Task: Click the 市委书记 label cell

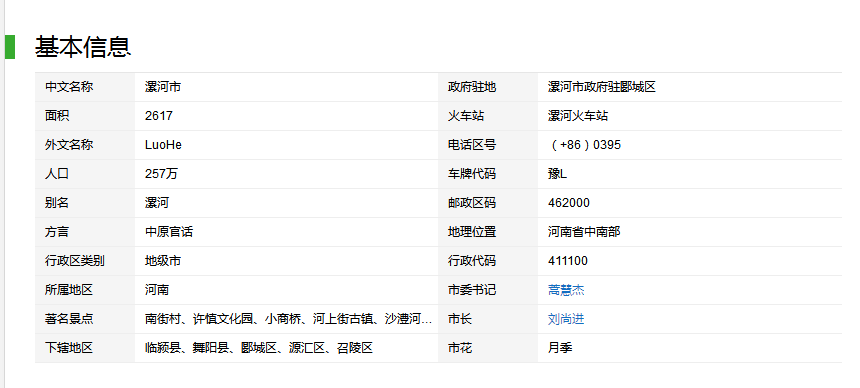Action: click(488, 290)
